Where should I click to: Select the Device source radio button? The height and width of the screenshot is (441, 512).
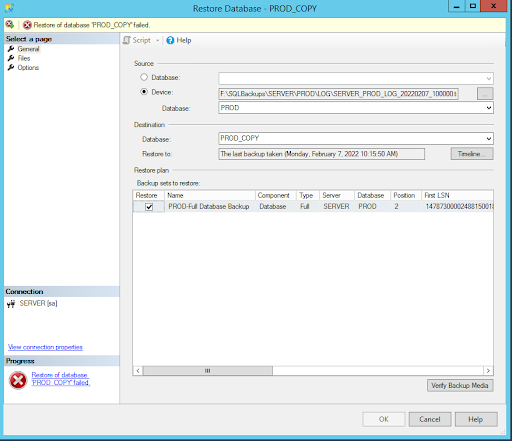click(144, 92)
